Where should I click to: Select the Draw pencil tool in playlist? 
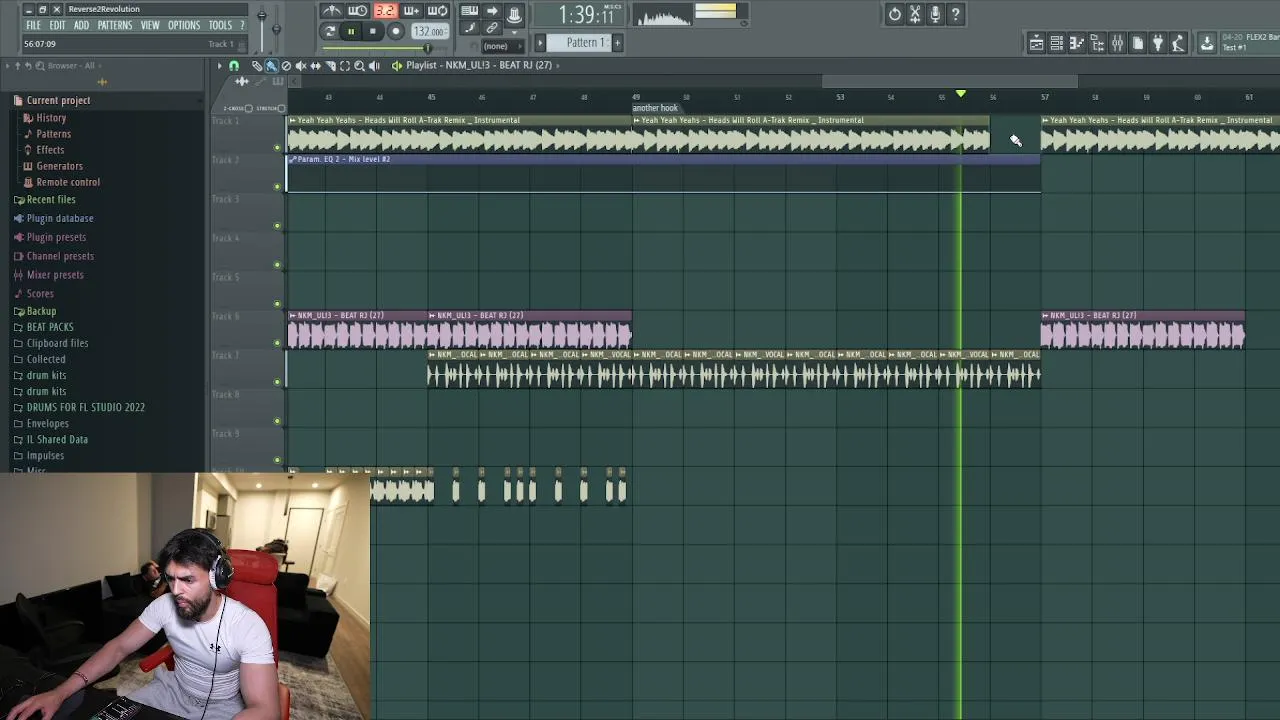point(256,65)
